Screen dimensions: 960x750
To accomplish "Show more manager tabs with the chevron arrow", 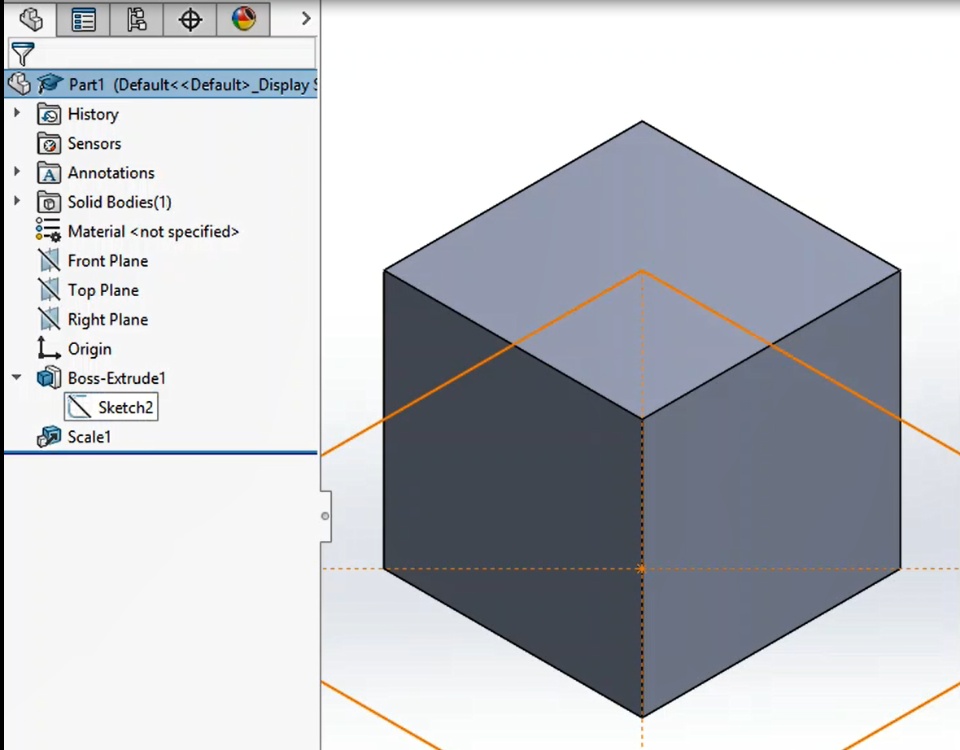I will click(x=306, y=19).
